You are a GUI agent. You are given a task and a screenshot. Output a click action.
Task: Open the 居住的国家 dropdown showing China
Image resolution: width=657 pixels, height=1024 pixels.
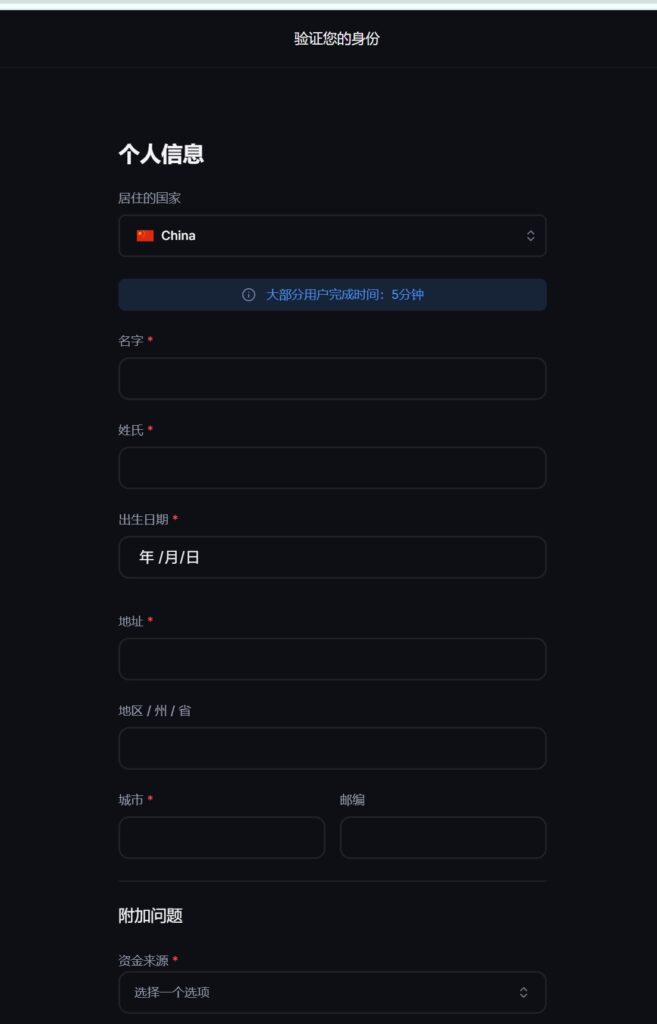[x=332, y=236]
